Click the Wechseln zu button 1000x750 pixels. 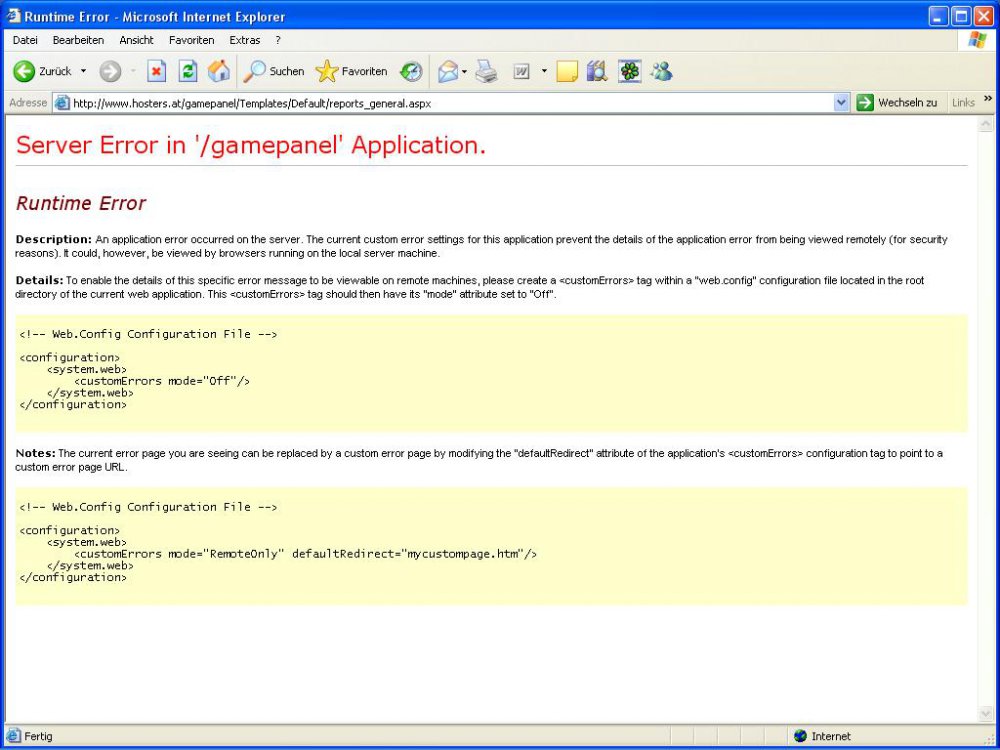pos(897,103)
